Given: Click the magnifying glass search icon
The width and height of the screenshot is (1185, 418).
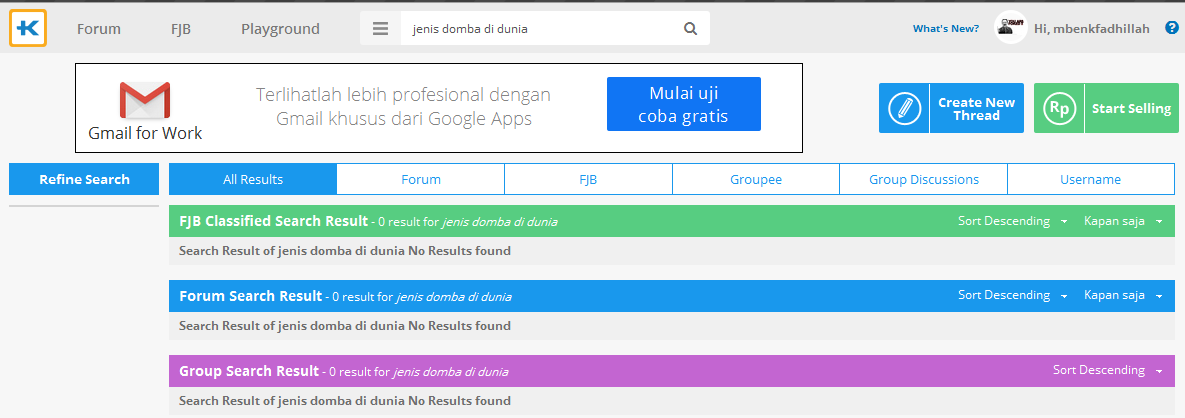Looking at the screenshot, I should coord(690,29).
